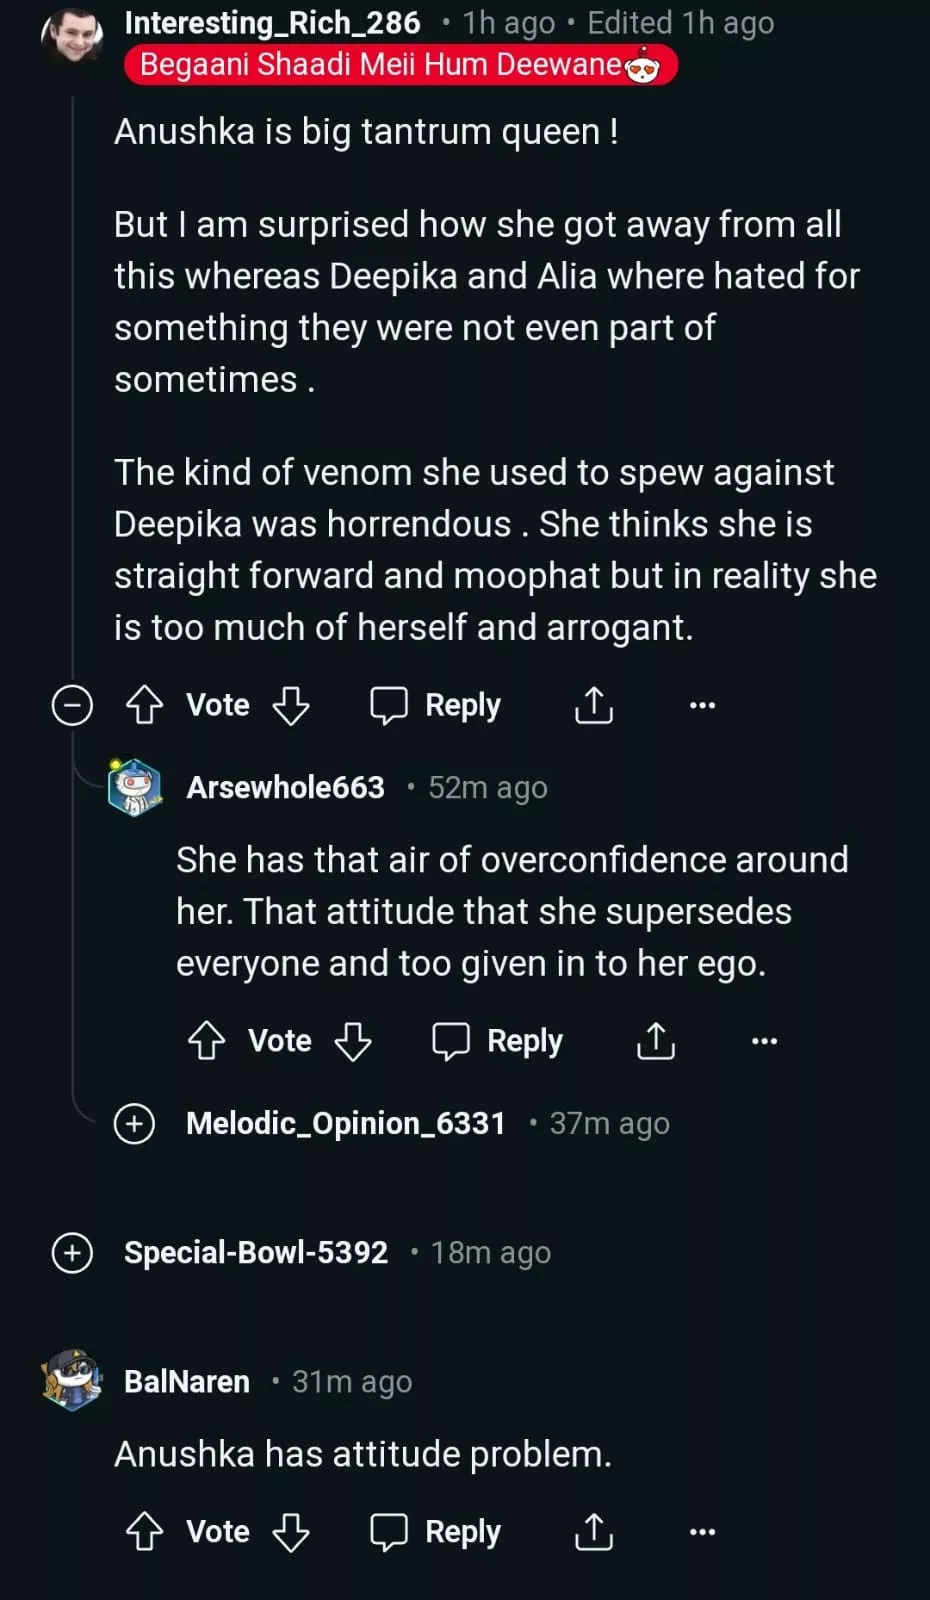
Task: Reply to Interesting_Rich_286's comment
Action: click(436, 705)
